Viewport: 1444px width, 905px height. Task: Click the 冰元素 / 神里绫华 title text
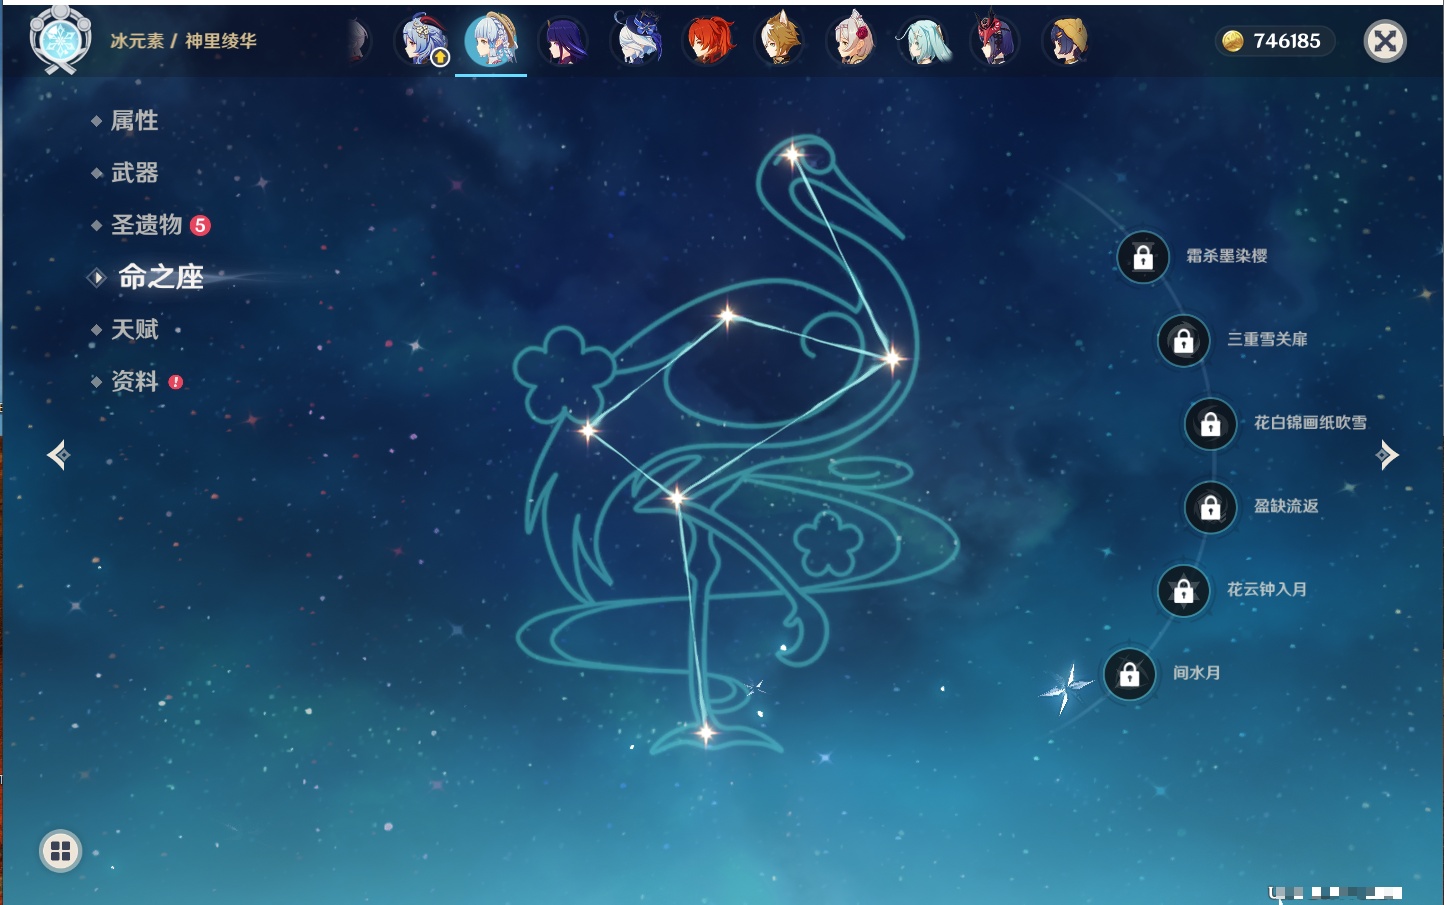[183, 41]
